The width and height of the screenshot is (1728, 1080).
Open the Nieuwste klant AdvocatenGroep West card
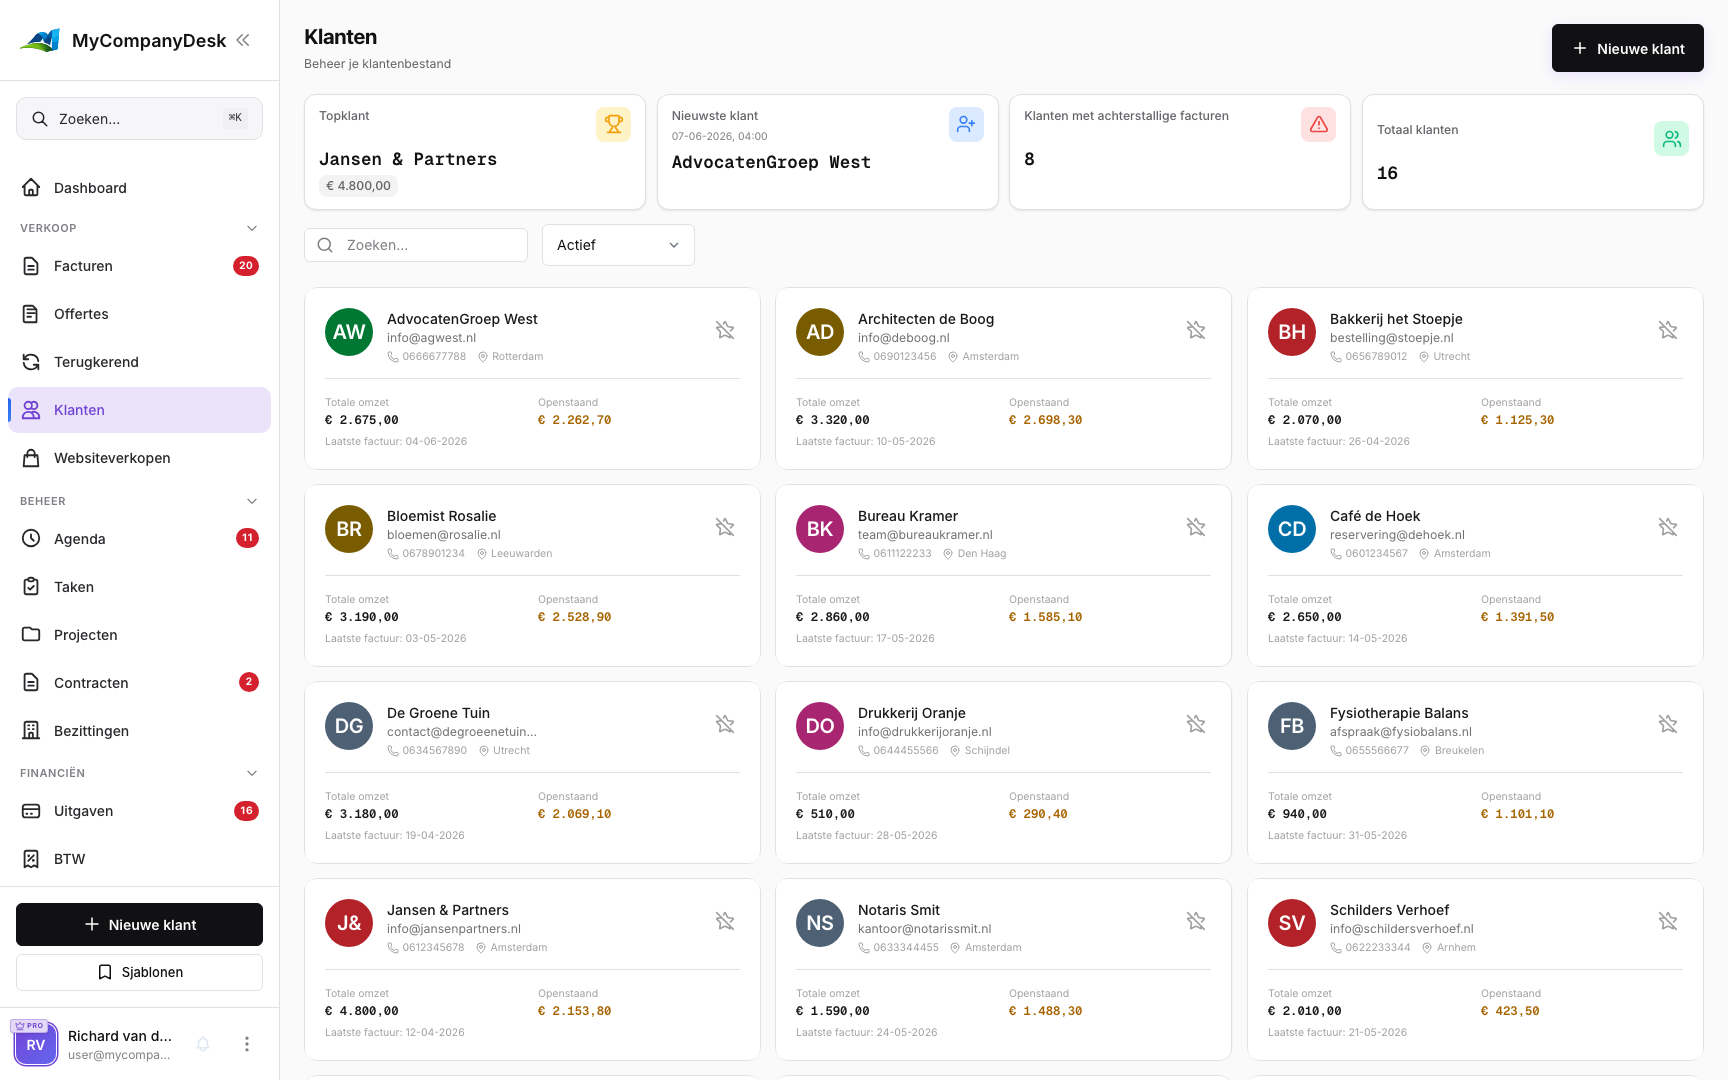click(x=827, y=152)
